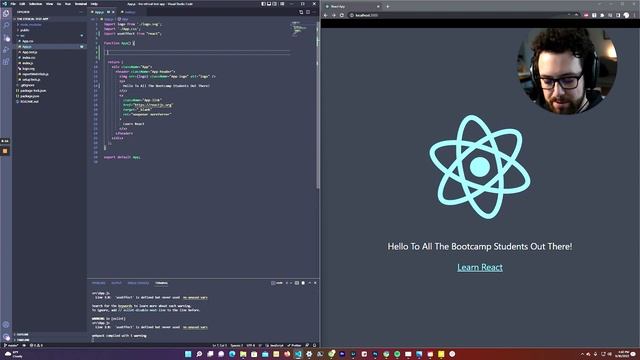Open the View menu
The width and height of the screenshot is (640, 360).
[49, 4]
